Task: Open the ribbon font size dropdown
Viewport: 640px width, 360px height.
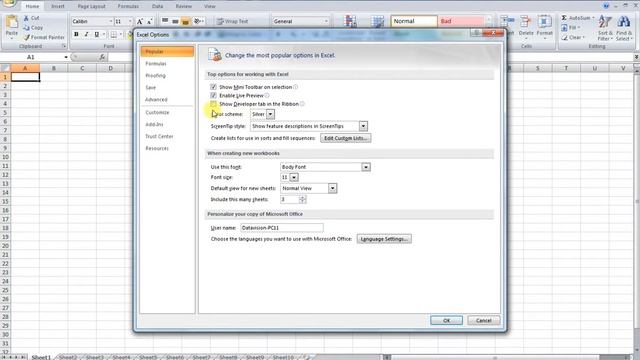Action: (130, 21)
